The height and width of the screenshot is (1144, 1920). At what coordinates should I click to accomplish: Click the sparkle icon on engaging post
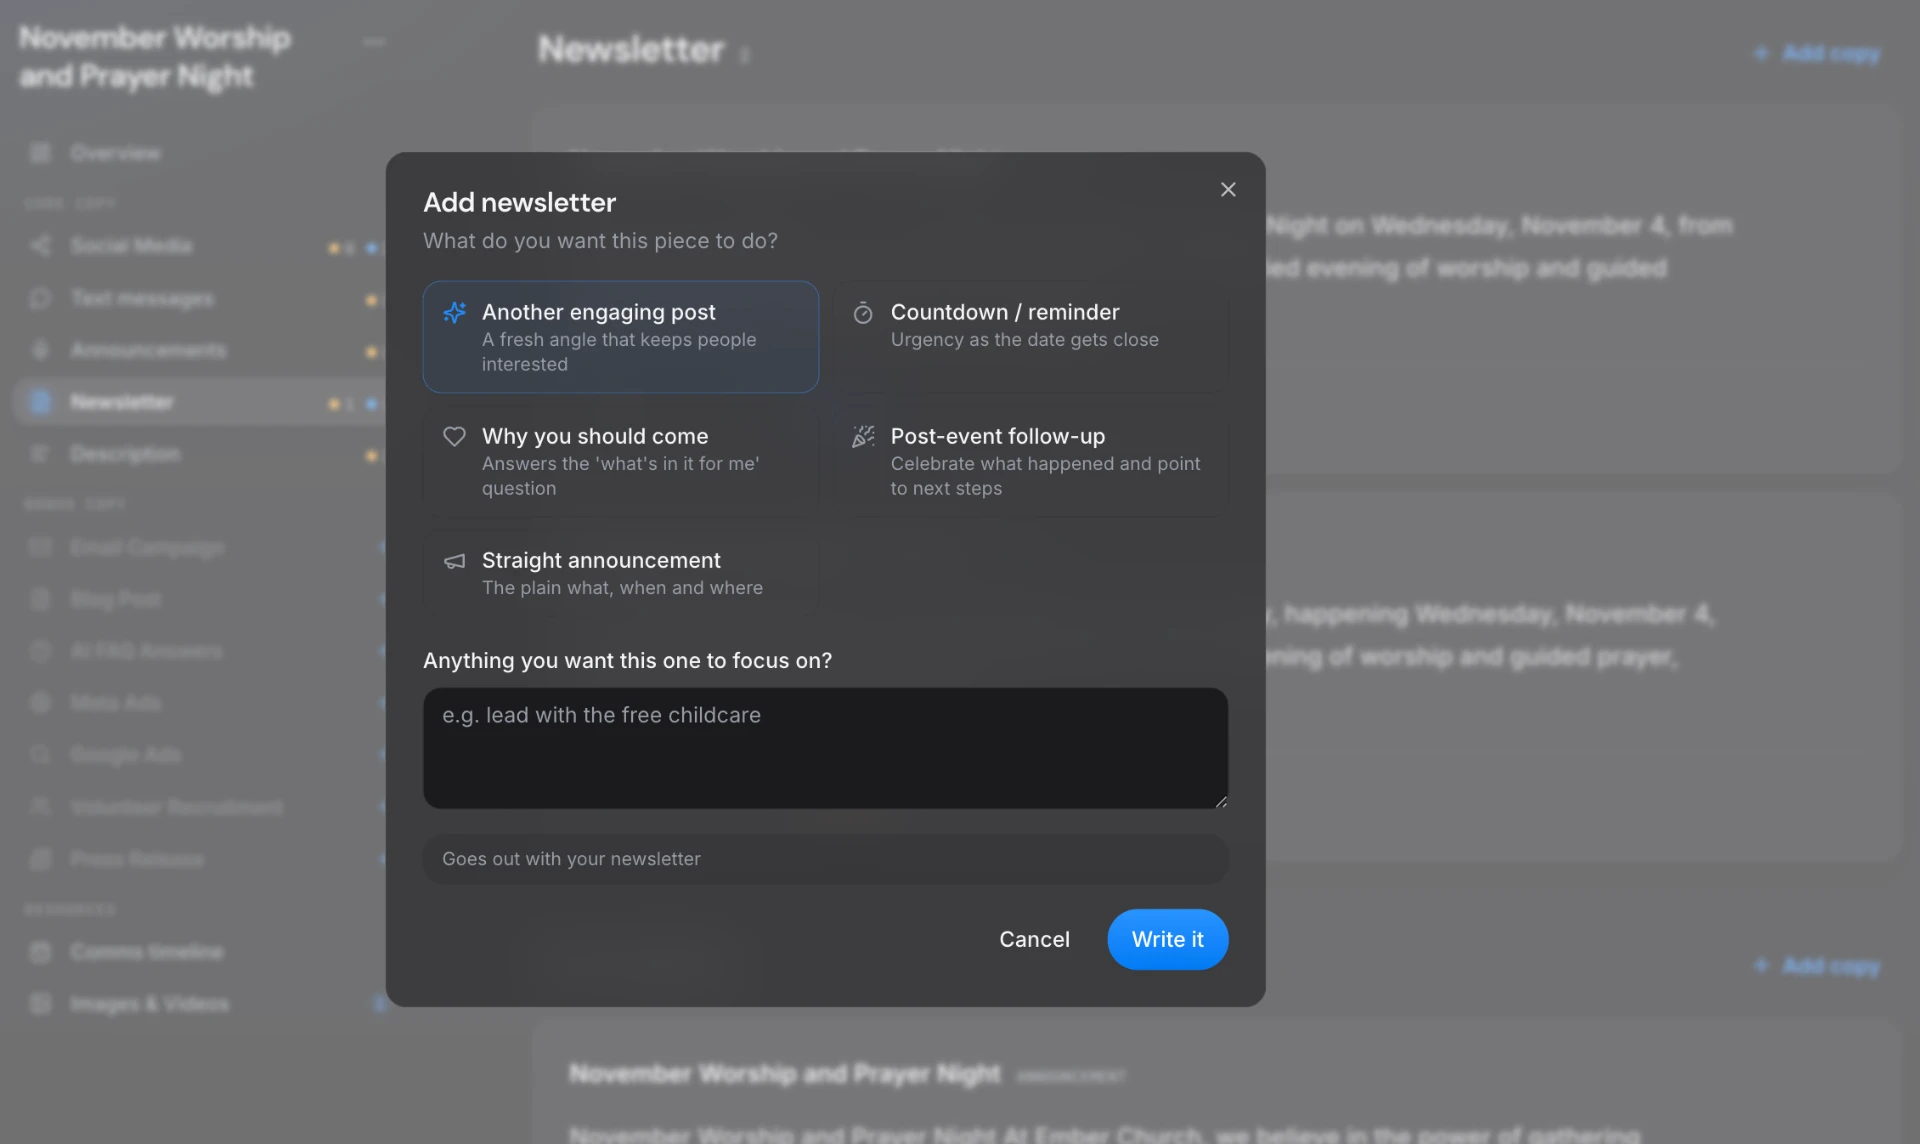click(x=454, y=312)
